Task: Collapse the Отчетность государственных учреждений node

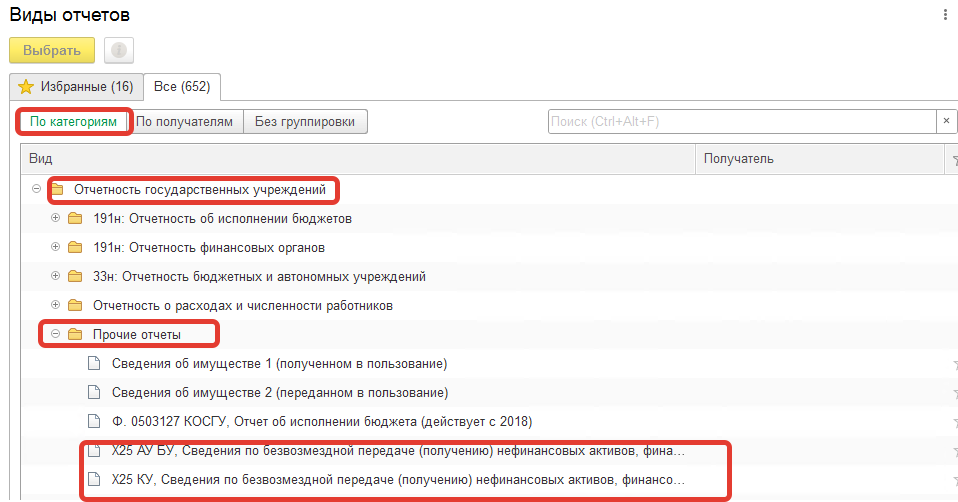Action: 37,189
